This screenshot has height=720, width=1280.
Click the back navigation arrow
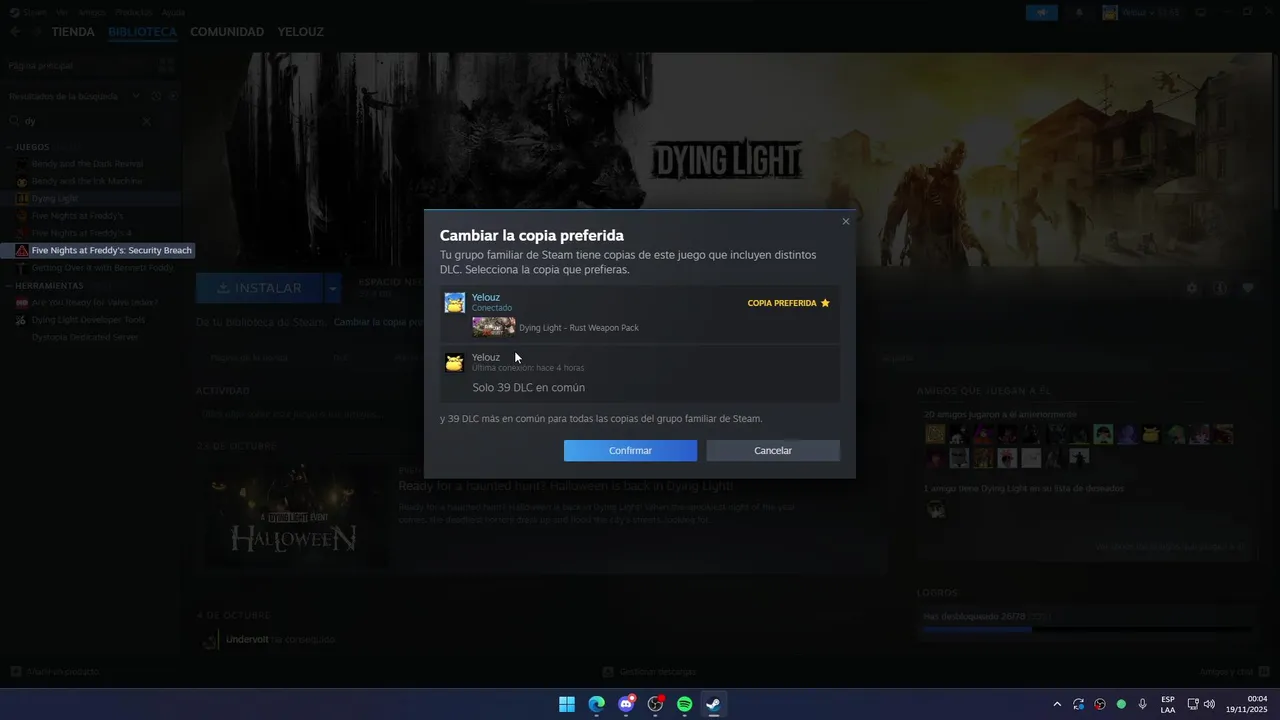pos(15,32)
